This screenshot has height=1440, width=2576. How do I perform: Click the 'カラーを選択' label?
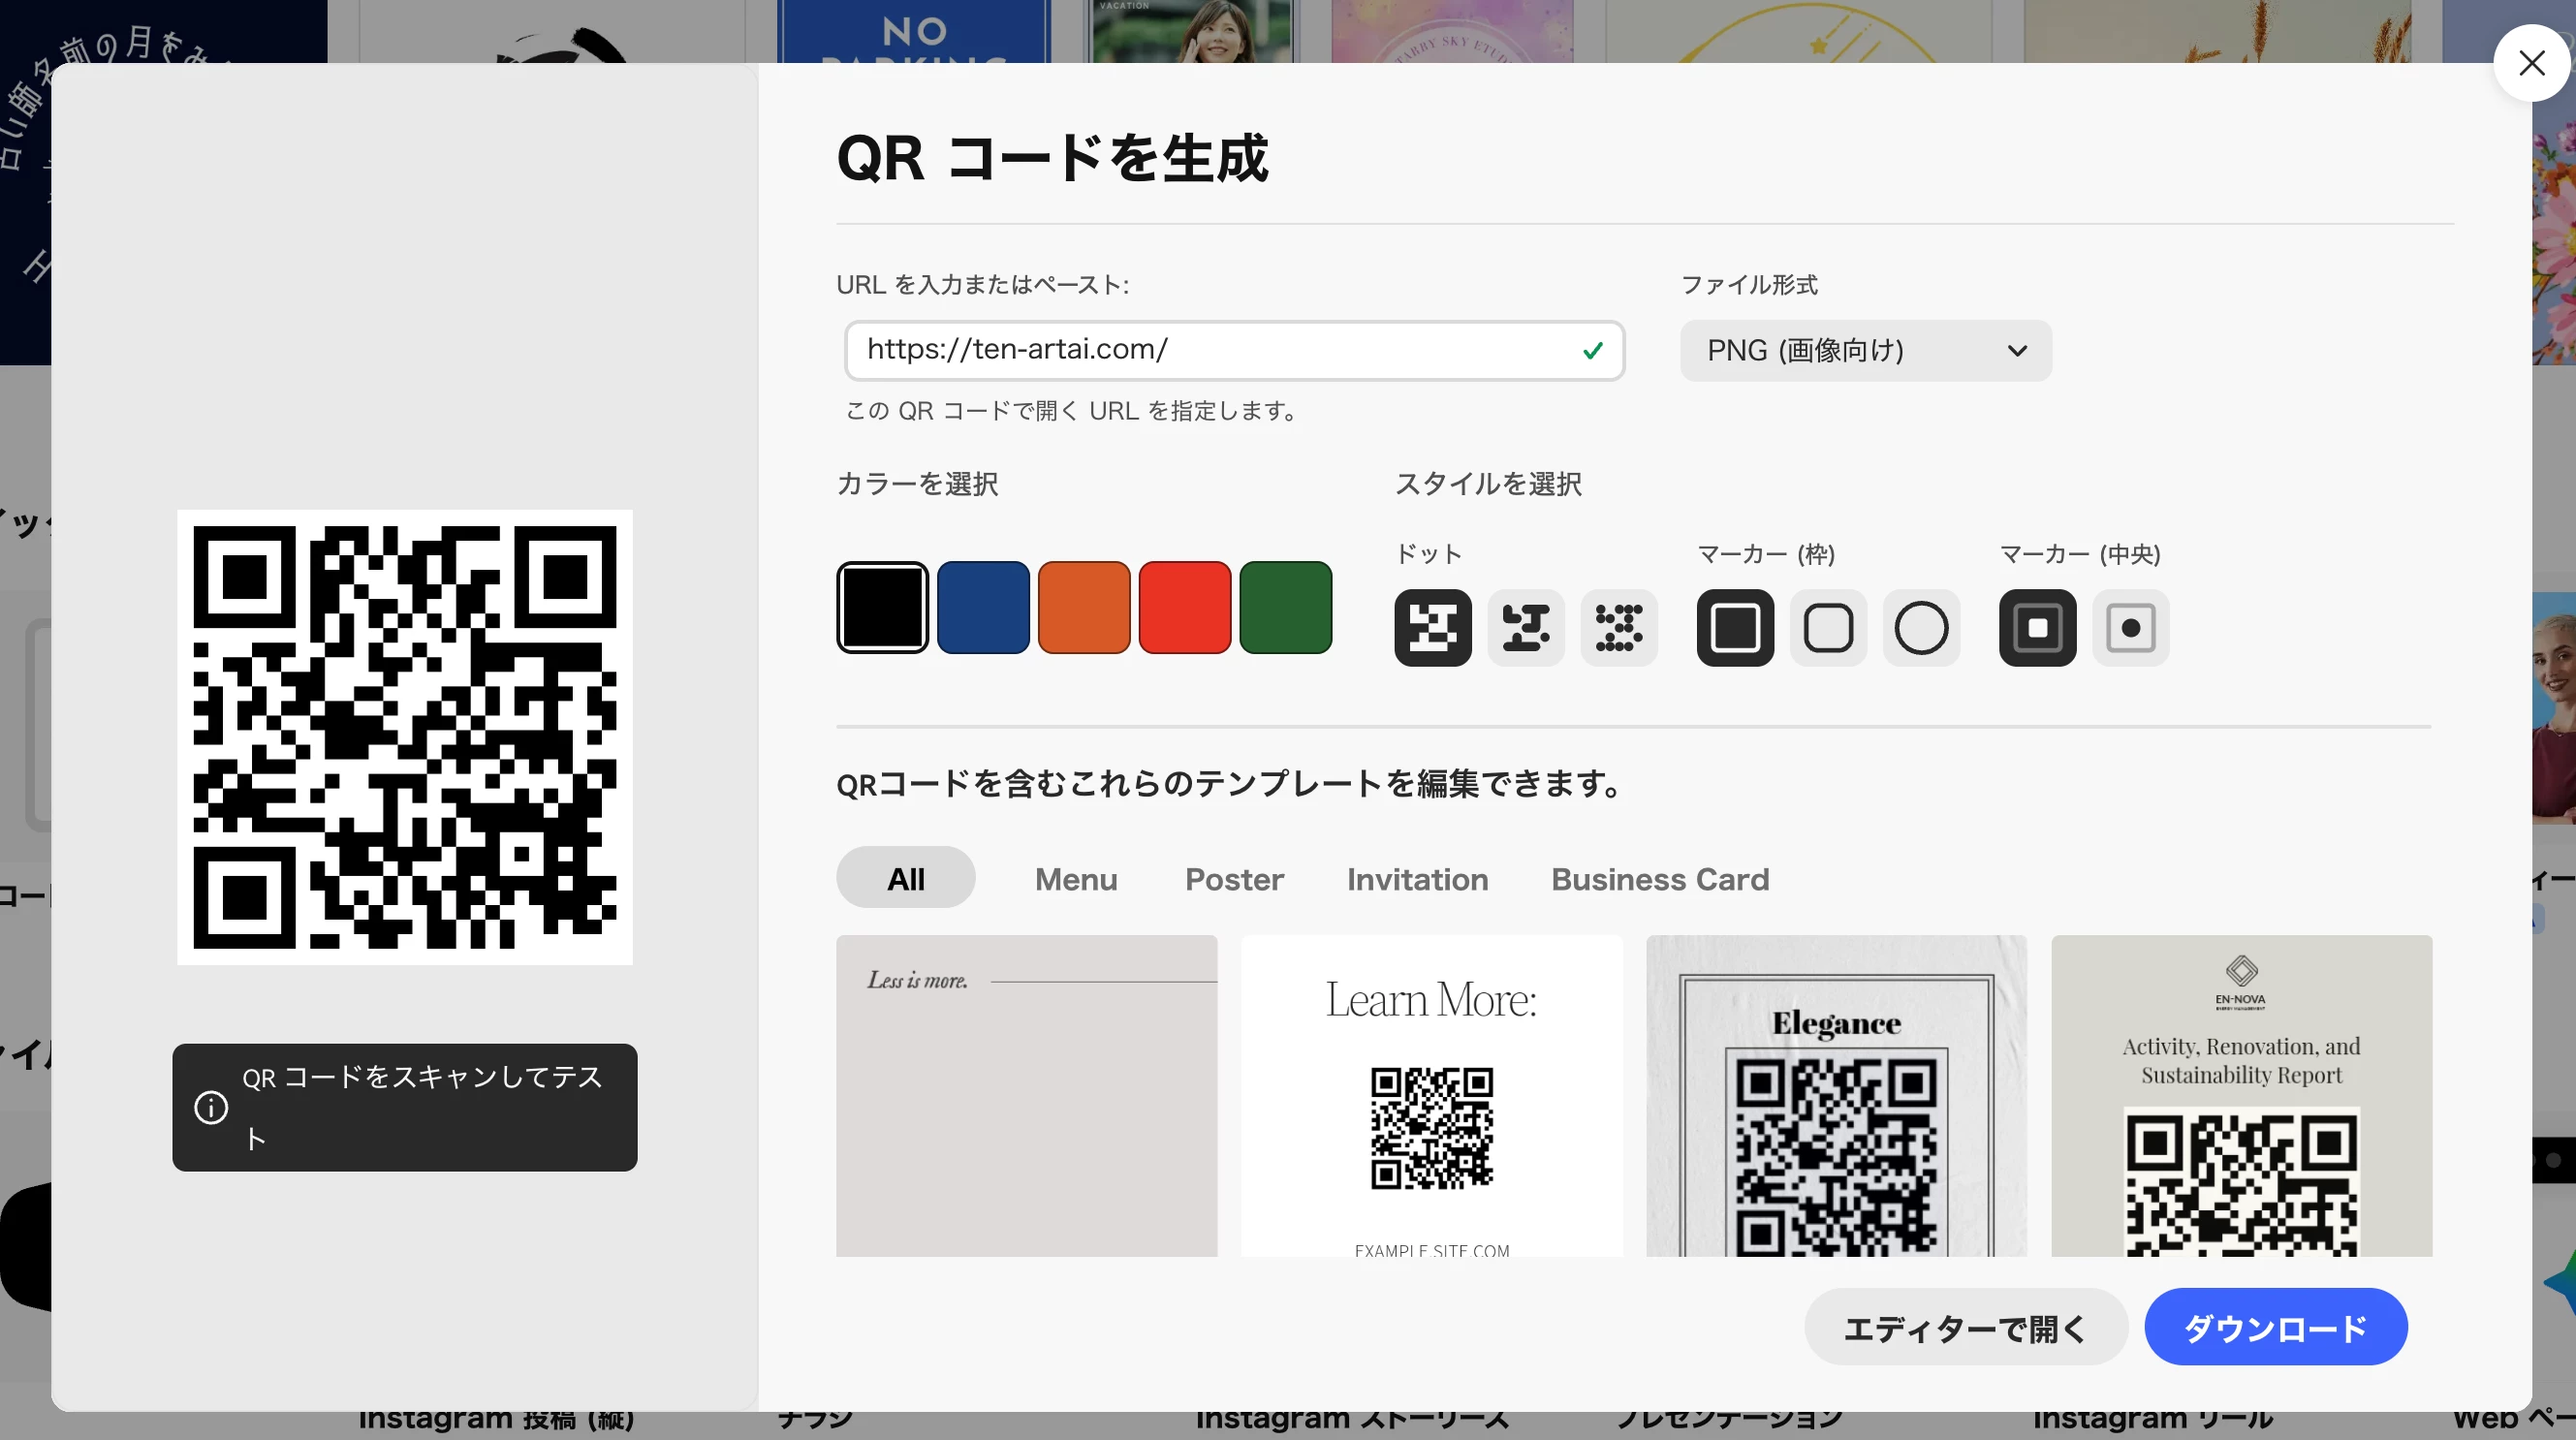click(x=918, y=484)
